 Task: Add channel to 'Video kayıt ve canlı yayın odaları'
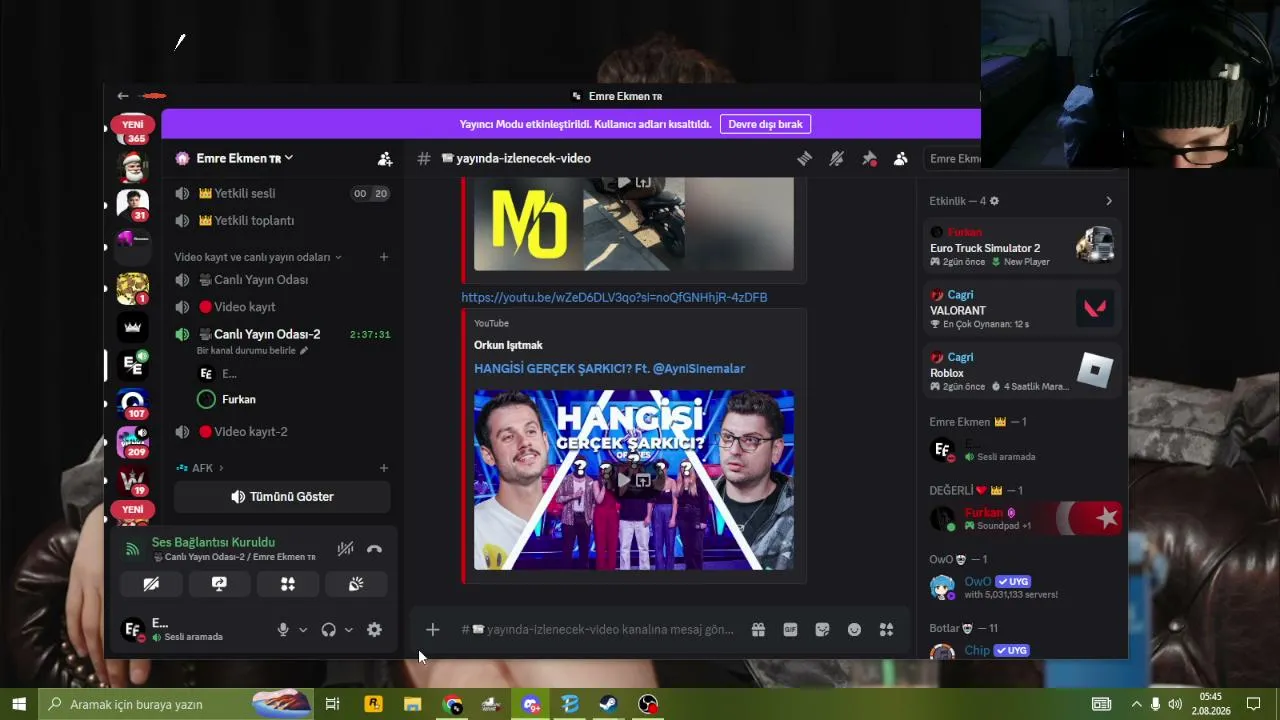pyautogui.click(x=383, y=257)
